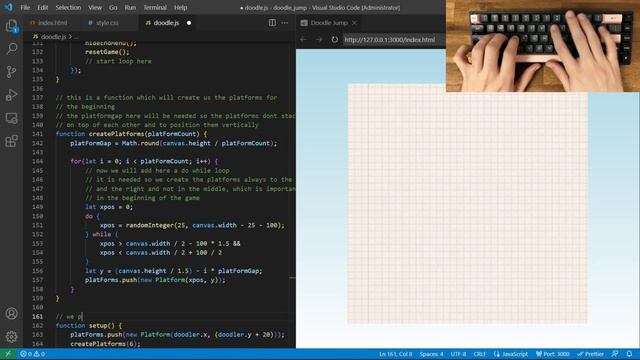Image resolution: width=640 pixels, height=360 pixels.
Task: Click the Ln 161, Col 8 status item
Action: [x=396, y=354]
